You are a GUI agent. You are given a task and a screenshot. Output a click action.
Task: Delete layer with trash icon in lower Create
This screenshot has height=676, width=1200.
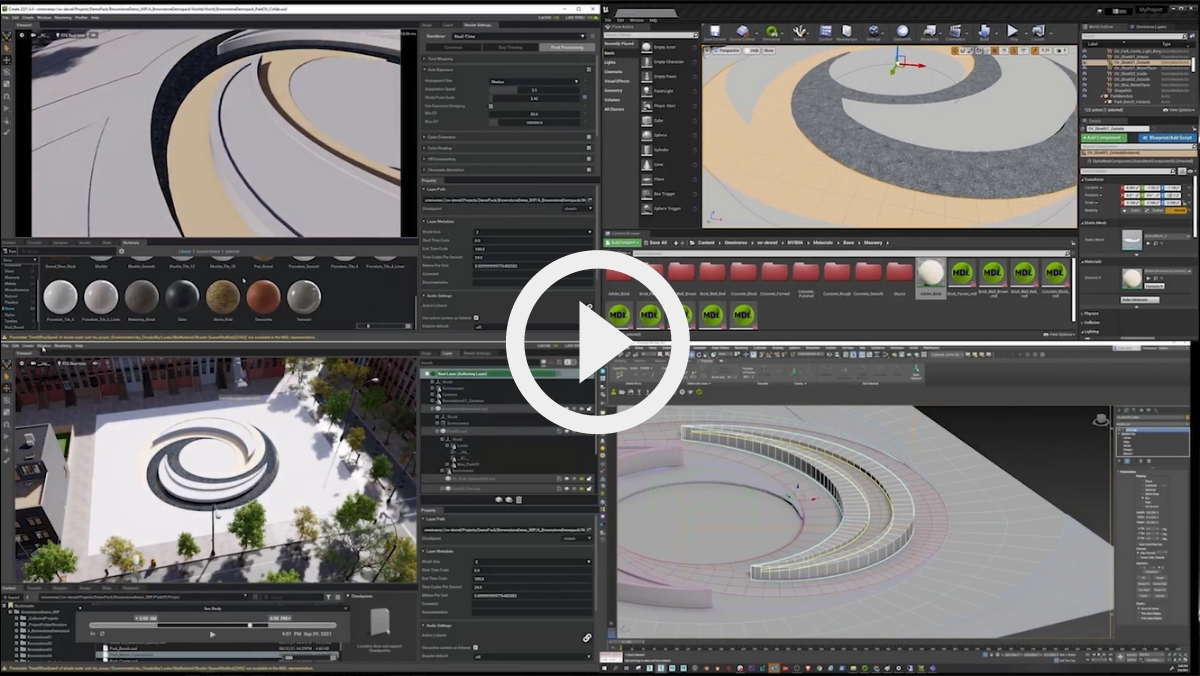coord(519,500)
